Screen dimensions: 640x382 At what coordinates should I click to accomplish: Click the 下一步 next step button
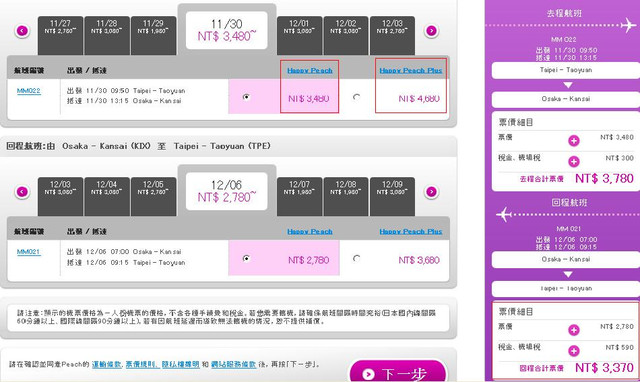(398, 372)
